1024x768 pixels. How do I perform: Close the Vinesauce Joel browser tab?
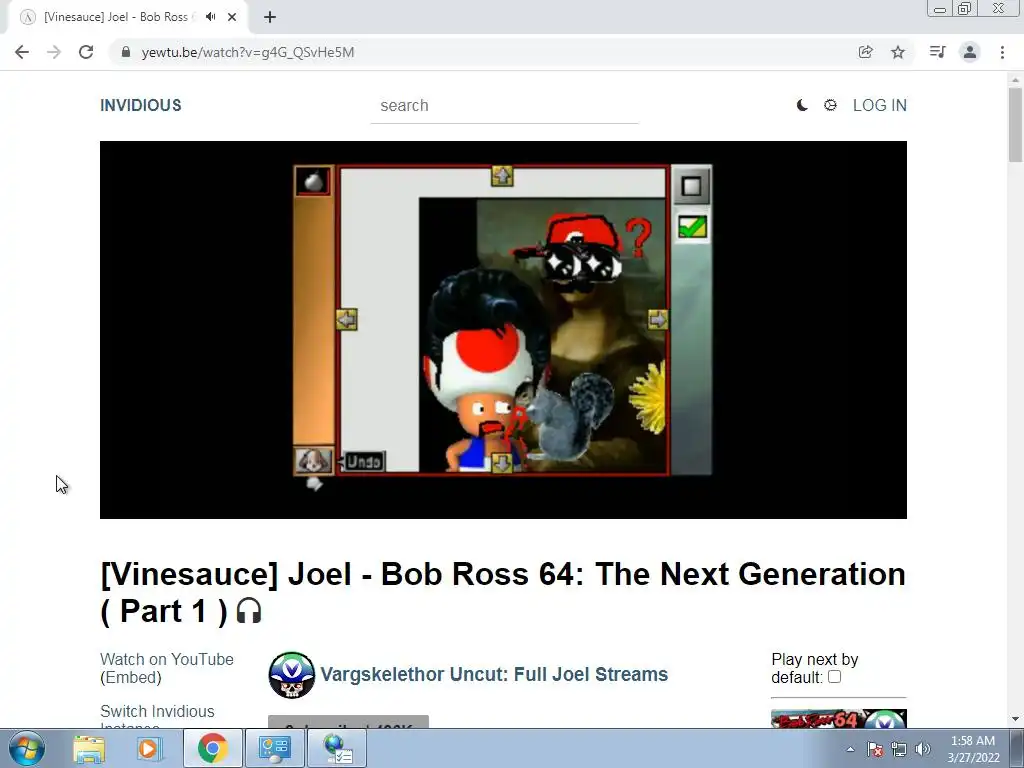click(232, 17)
